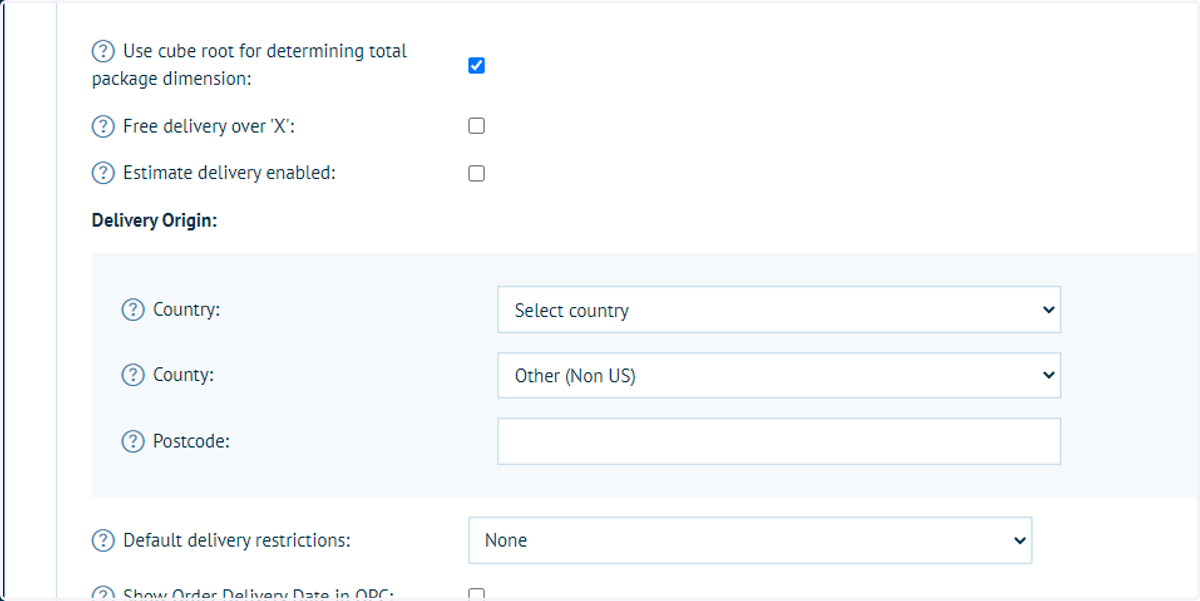Click help icon next to Country label
The image size is (1200, 601).
(133, 310)
